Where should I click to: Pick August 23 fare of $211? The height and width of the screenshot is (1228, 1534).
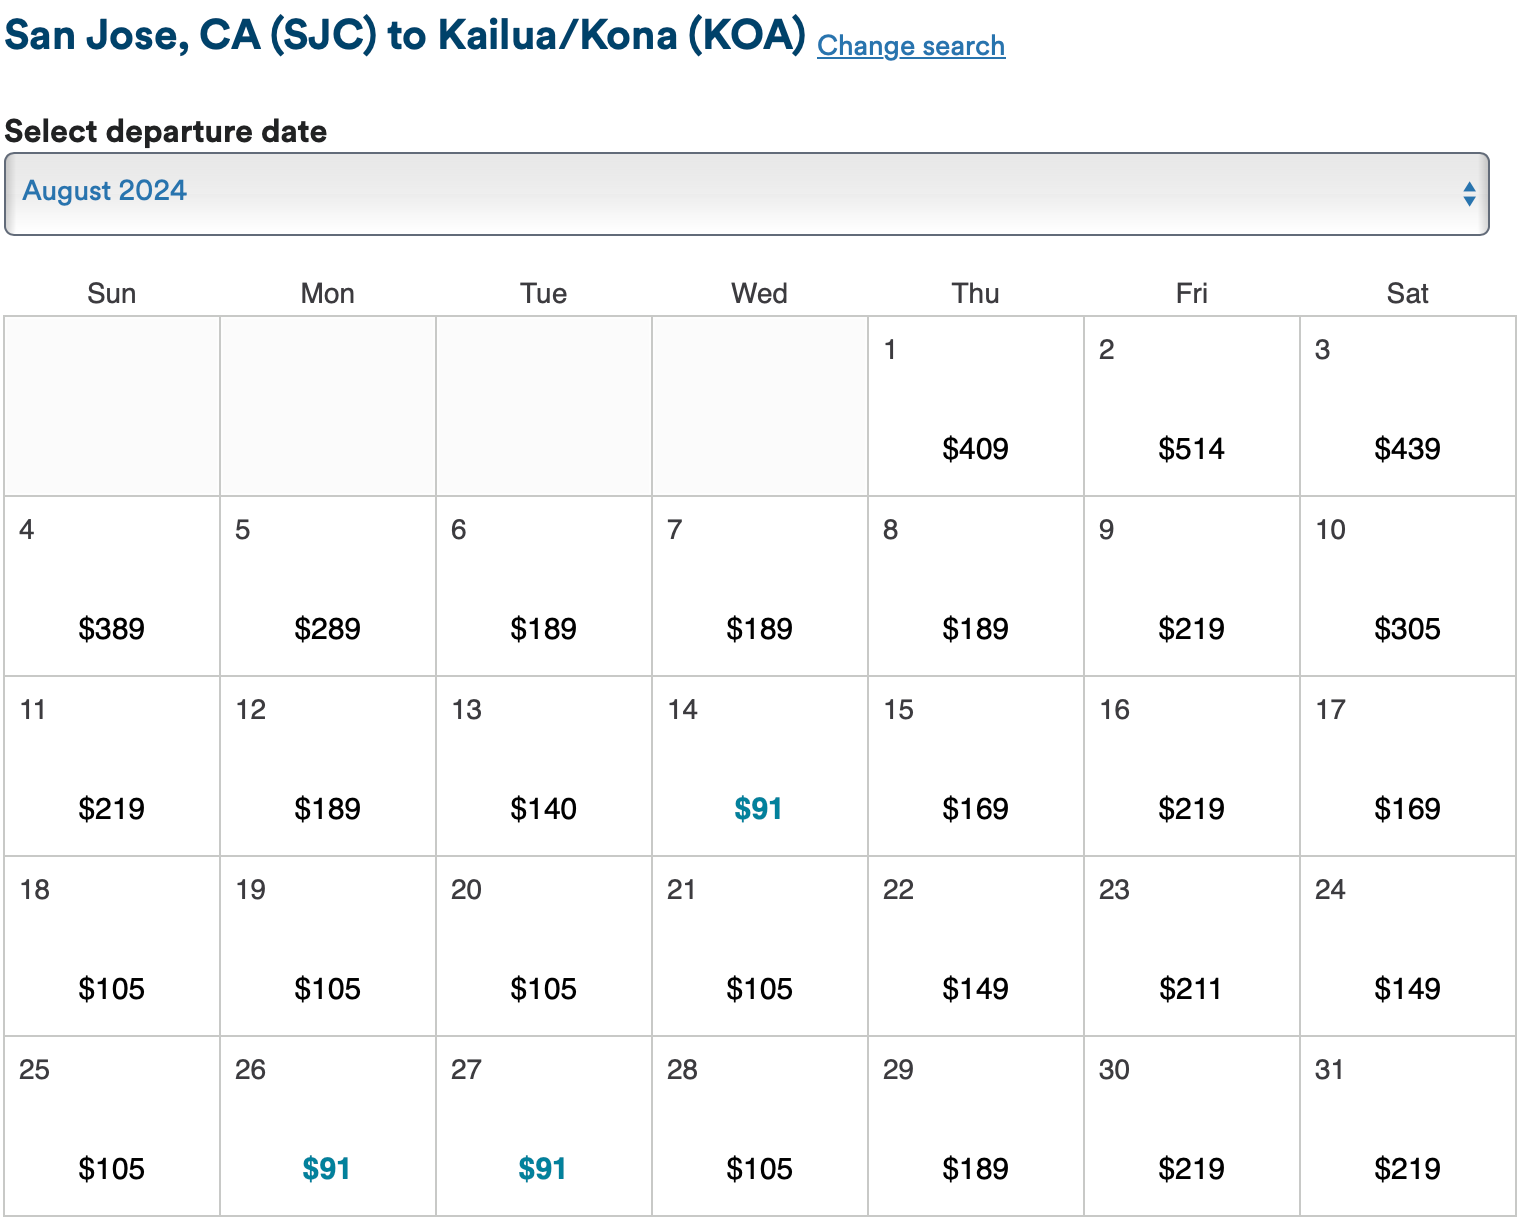(1191, 988)
